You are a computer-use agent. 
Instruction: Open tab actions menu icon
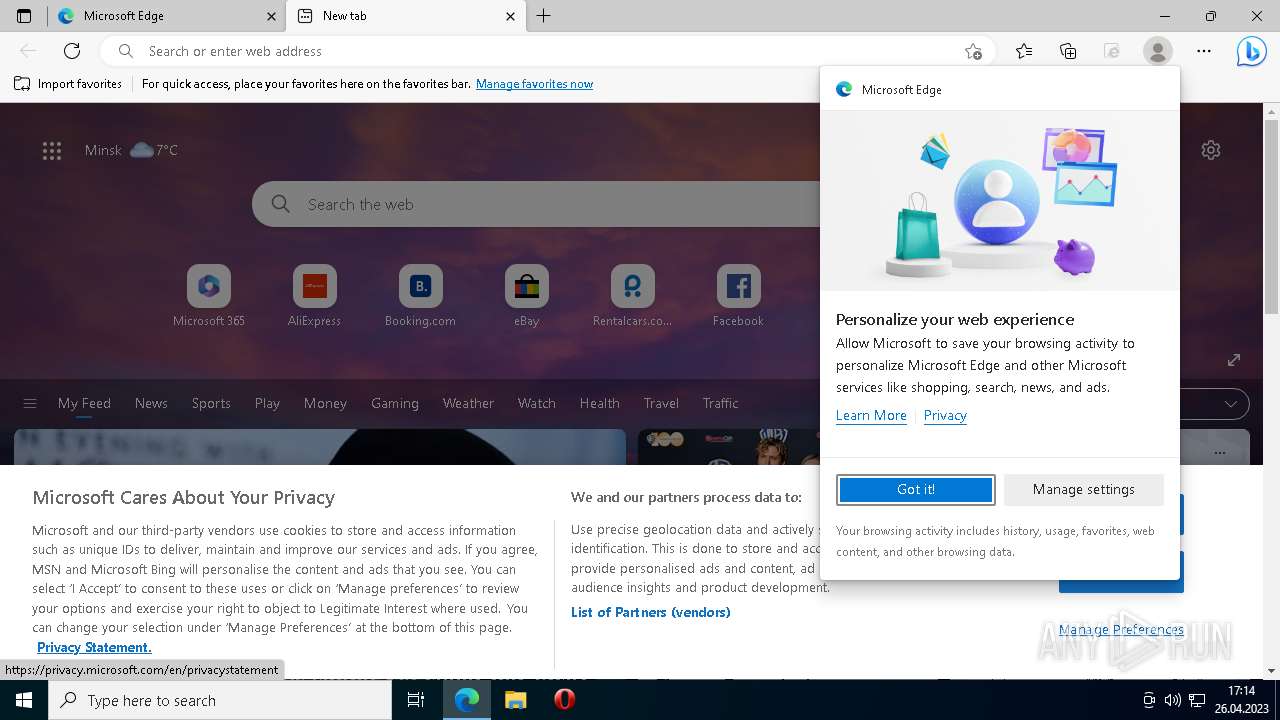point(24,16)
